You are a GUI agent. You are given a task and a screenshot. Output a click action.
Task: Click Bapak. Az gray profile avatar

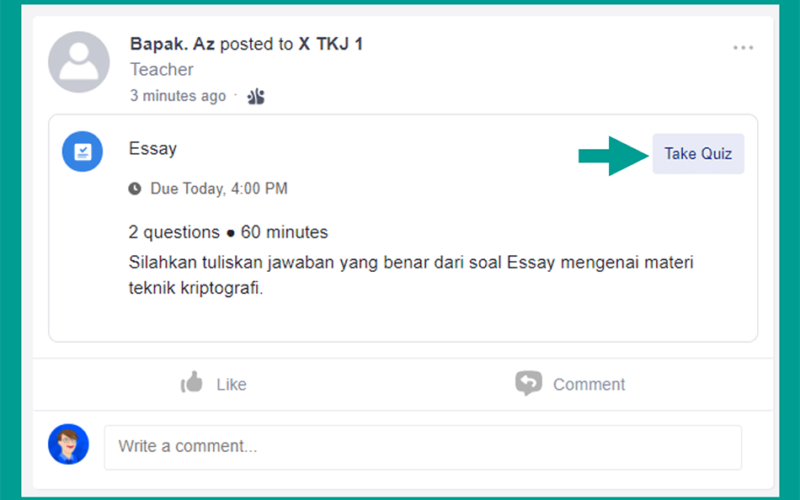(79, 62)
